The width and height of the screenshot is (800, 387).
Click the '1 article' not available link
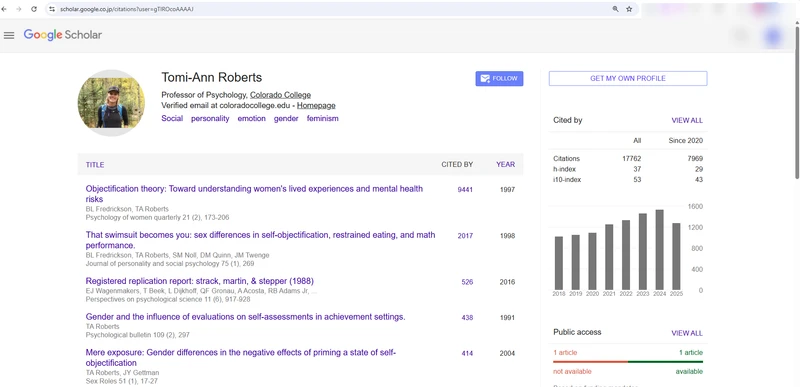click(565, 353)
